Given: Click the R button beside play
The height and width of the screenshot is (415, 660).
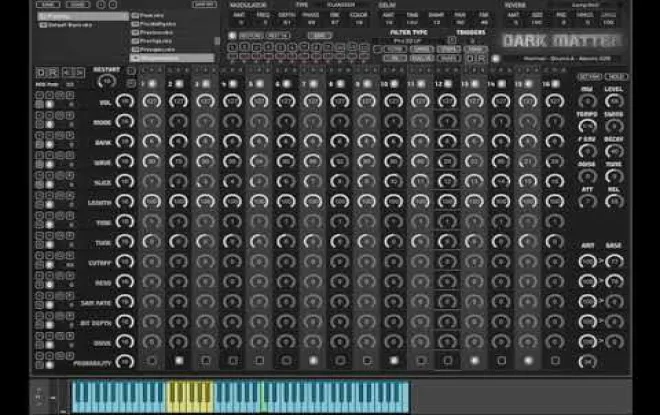Looking at the screenshot, I should point(53,72).
